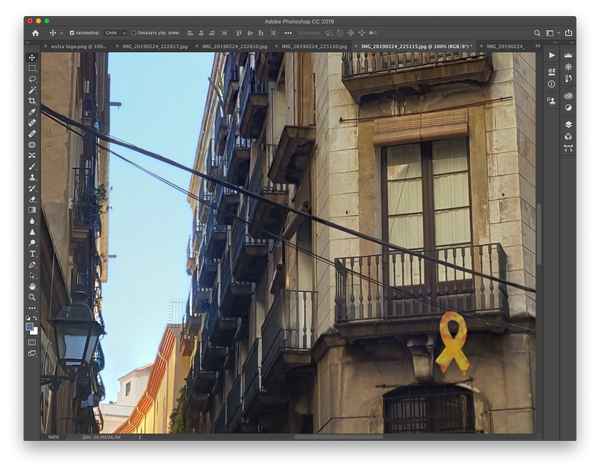Select the Lasso tool
Image resolution: width=600 pixels, height=472 pixels.
coord(32,79)
